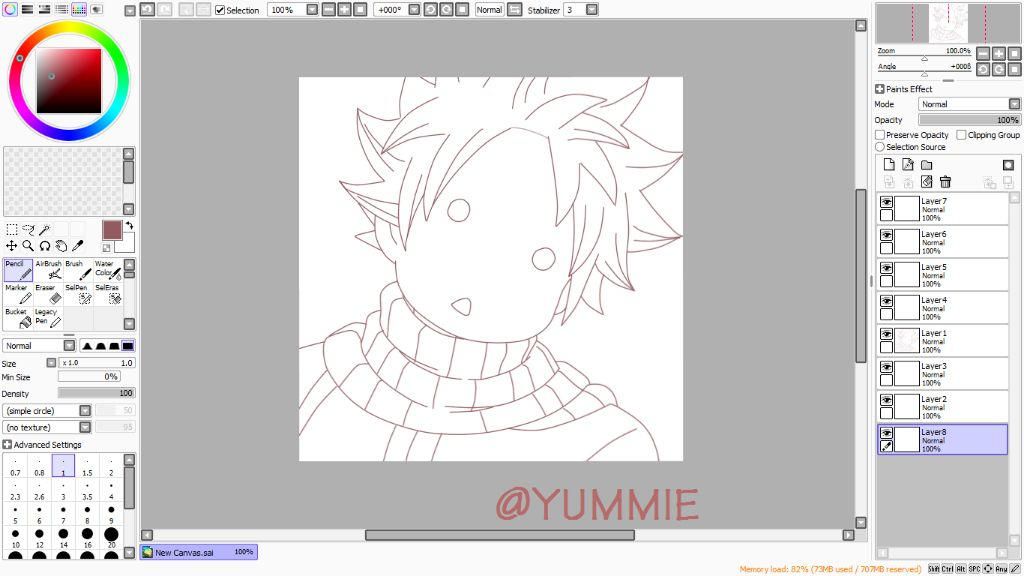Screen dimensions: 1024x576
Task: Enable Clipping Group checkbox
Action: pyautogui.click(x=961, y=135)
